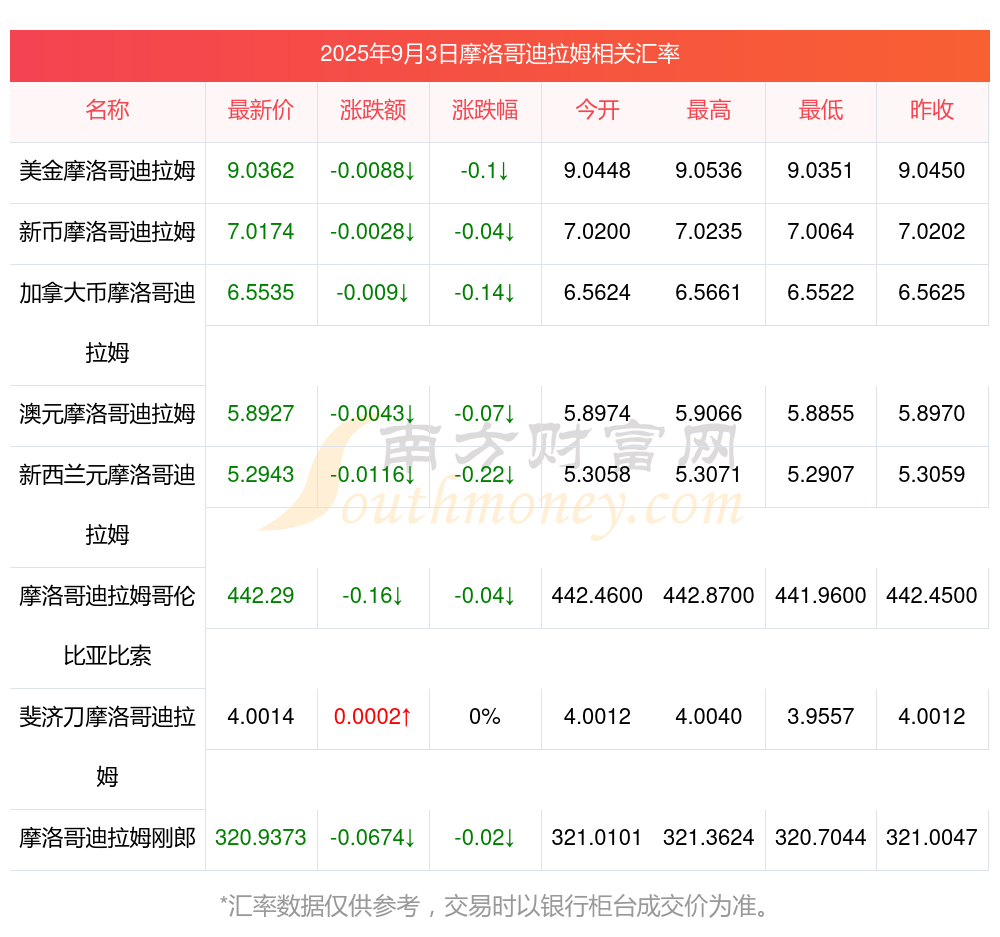
Task: Click the row name 加拿大币摩洛哥迪拉姆
Action: (x=107, y=323)
